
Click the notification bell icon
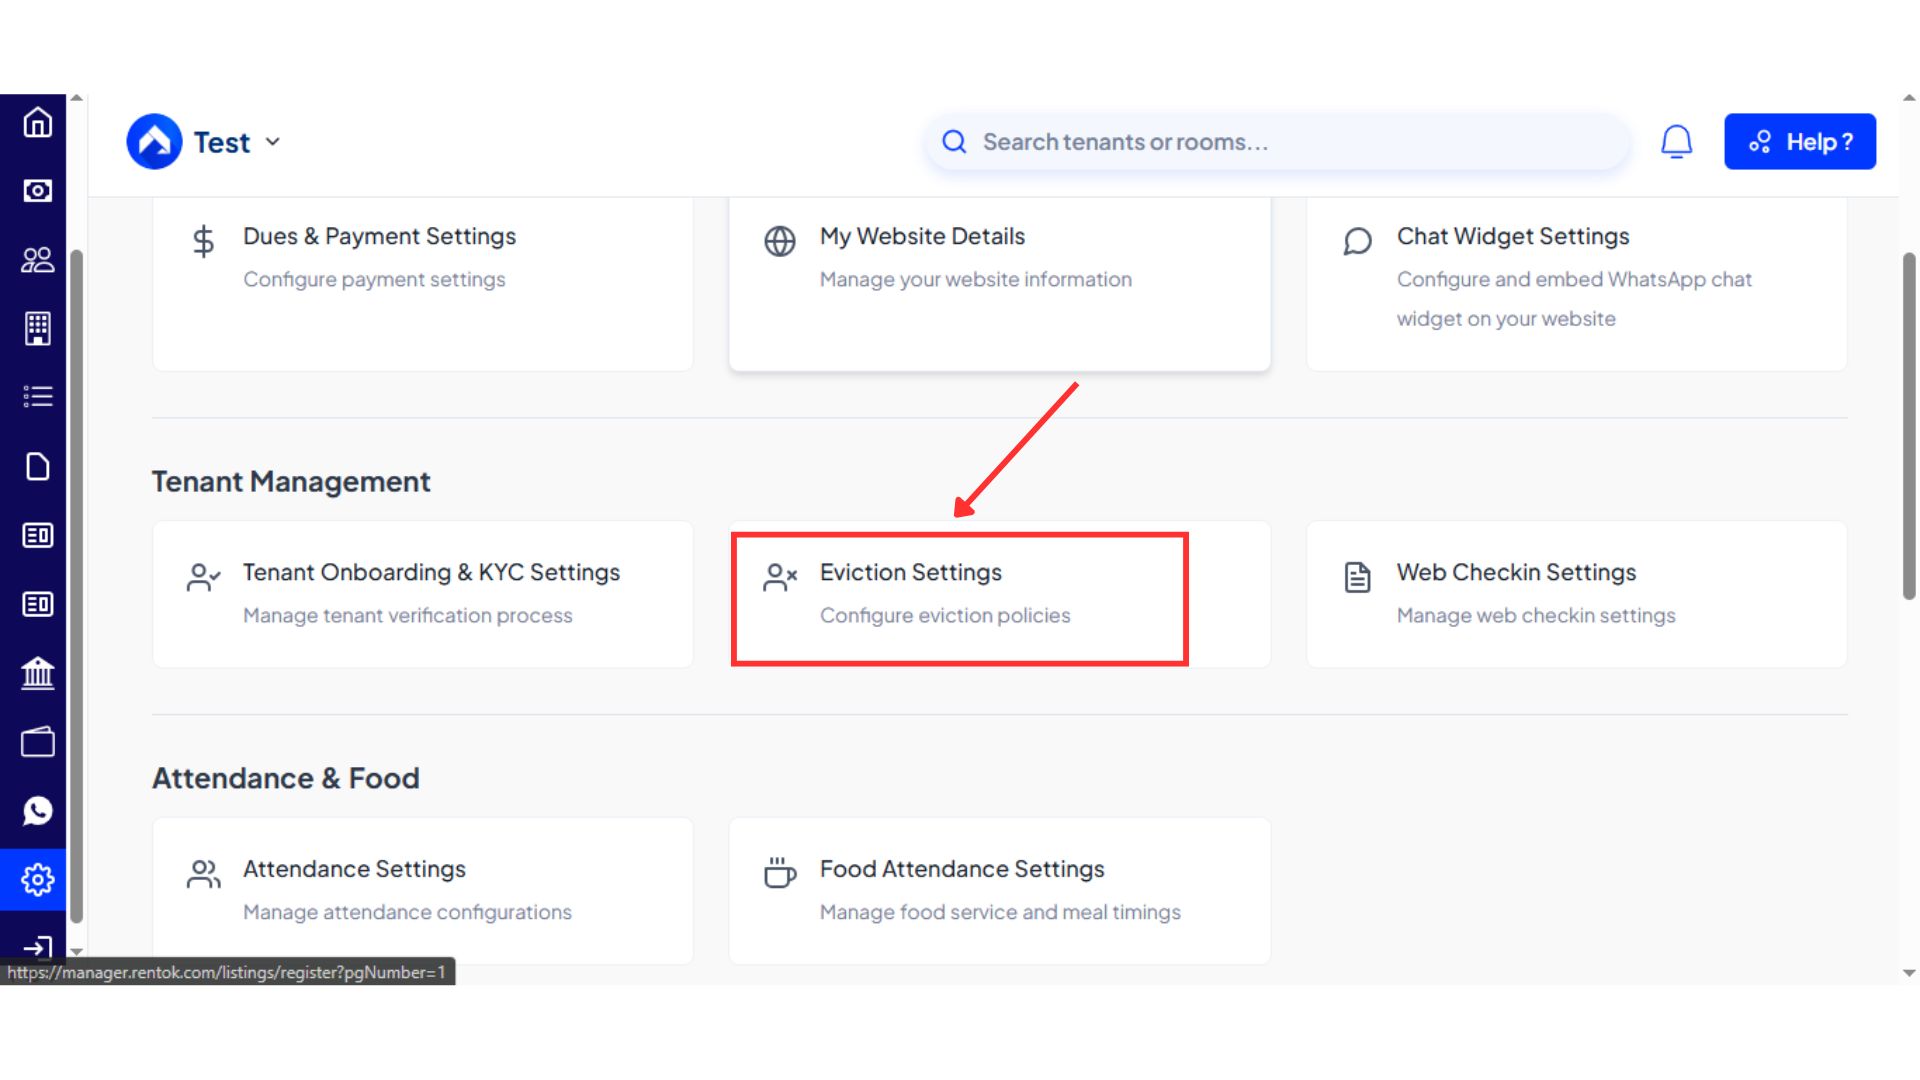point(1676,142)
